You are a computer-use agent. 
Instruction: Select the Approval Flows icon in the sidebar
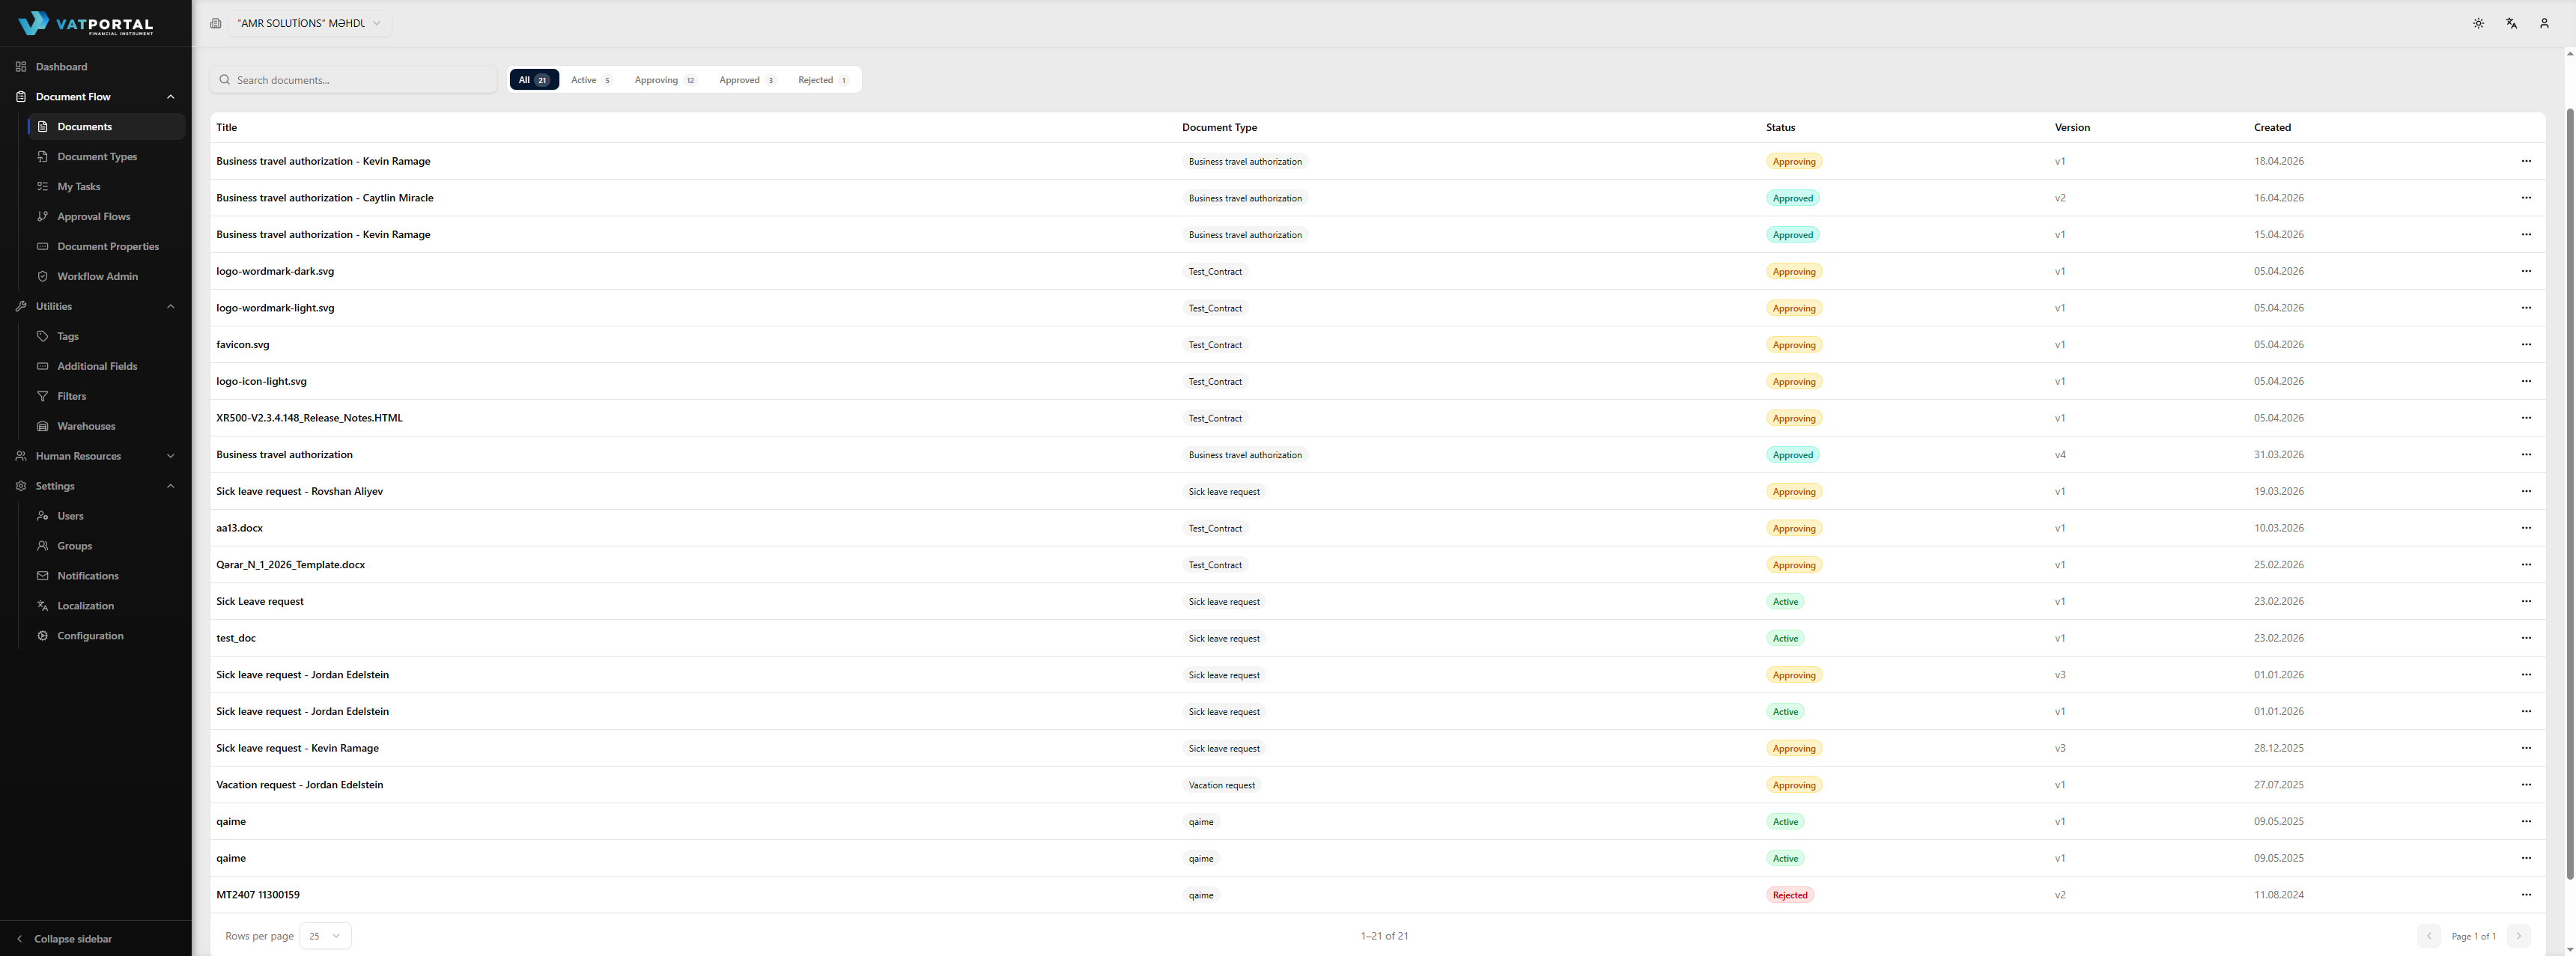(43, 216)
